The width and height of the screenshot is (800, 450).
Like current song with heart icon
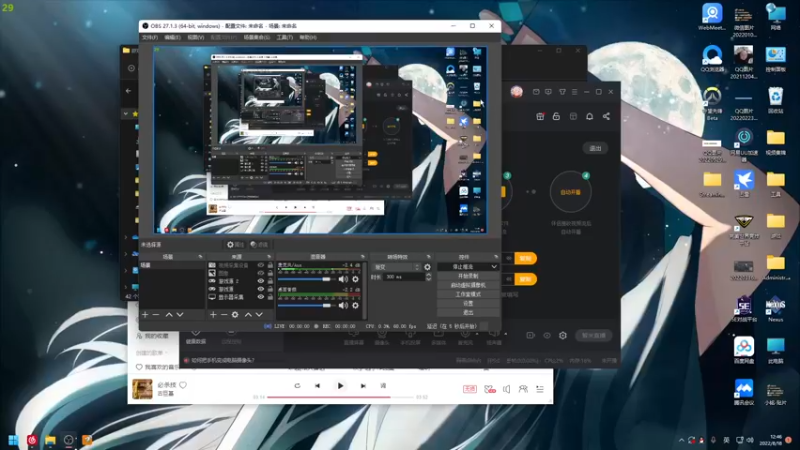coord(183,385)
